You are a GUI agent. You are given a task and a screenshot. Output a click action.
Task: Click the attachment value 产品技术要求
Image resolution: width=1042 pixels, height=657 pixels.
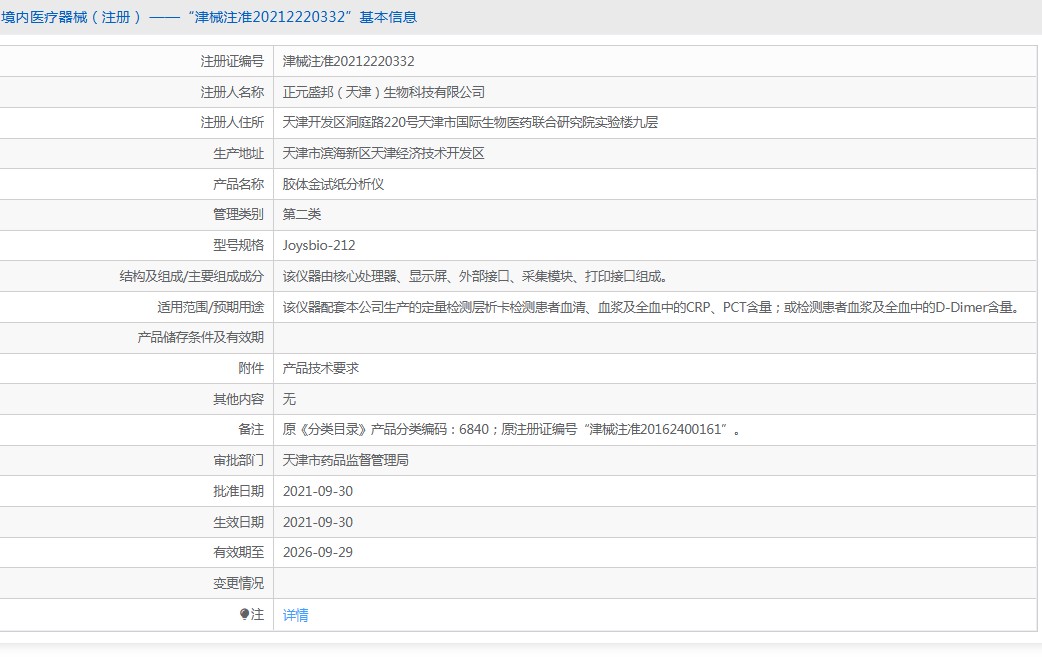pos(320,368)
